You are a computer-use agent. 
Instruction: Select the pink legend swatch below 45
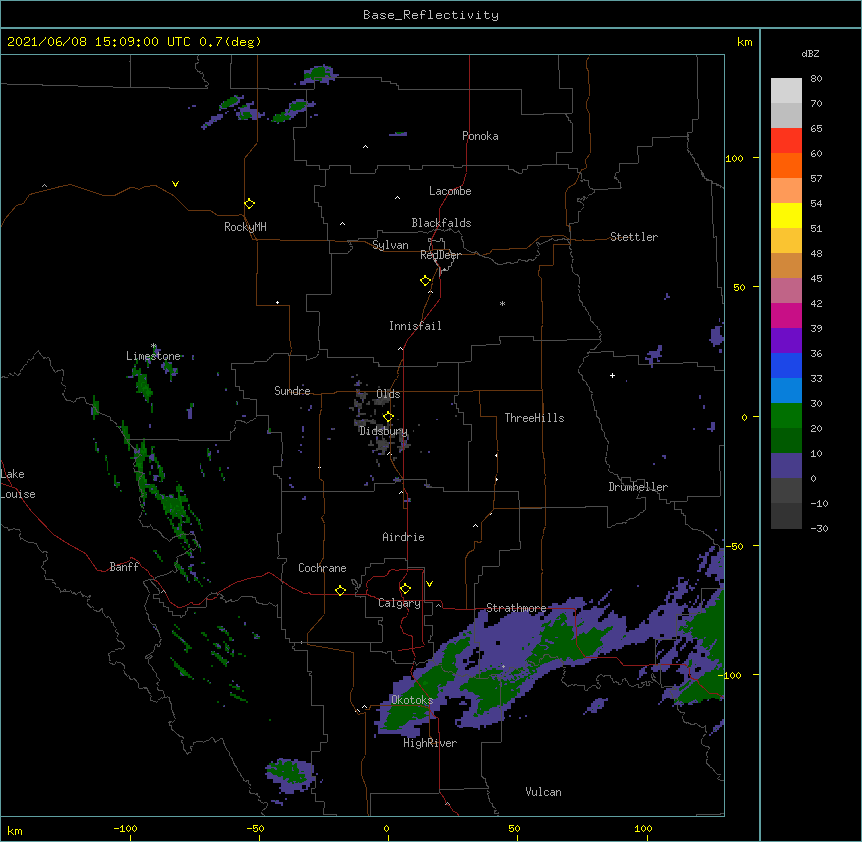(x=786, y=291)
